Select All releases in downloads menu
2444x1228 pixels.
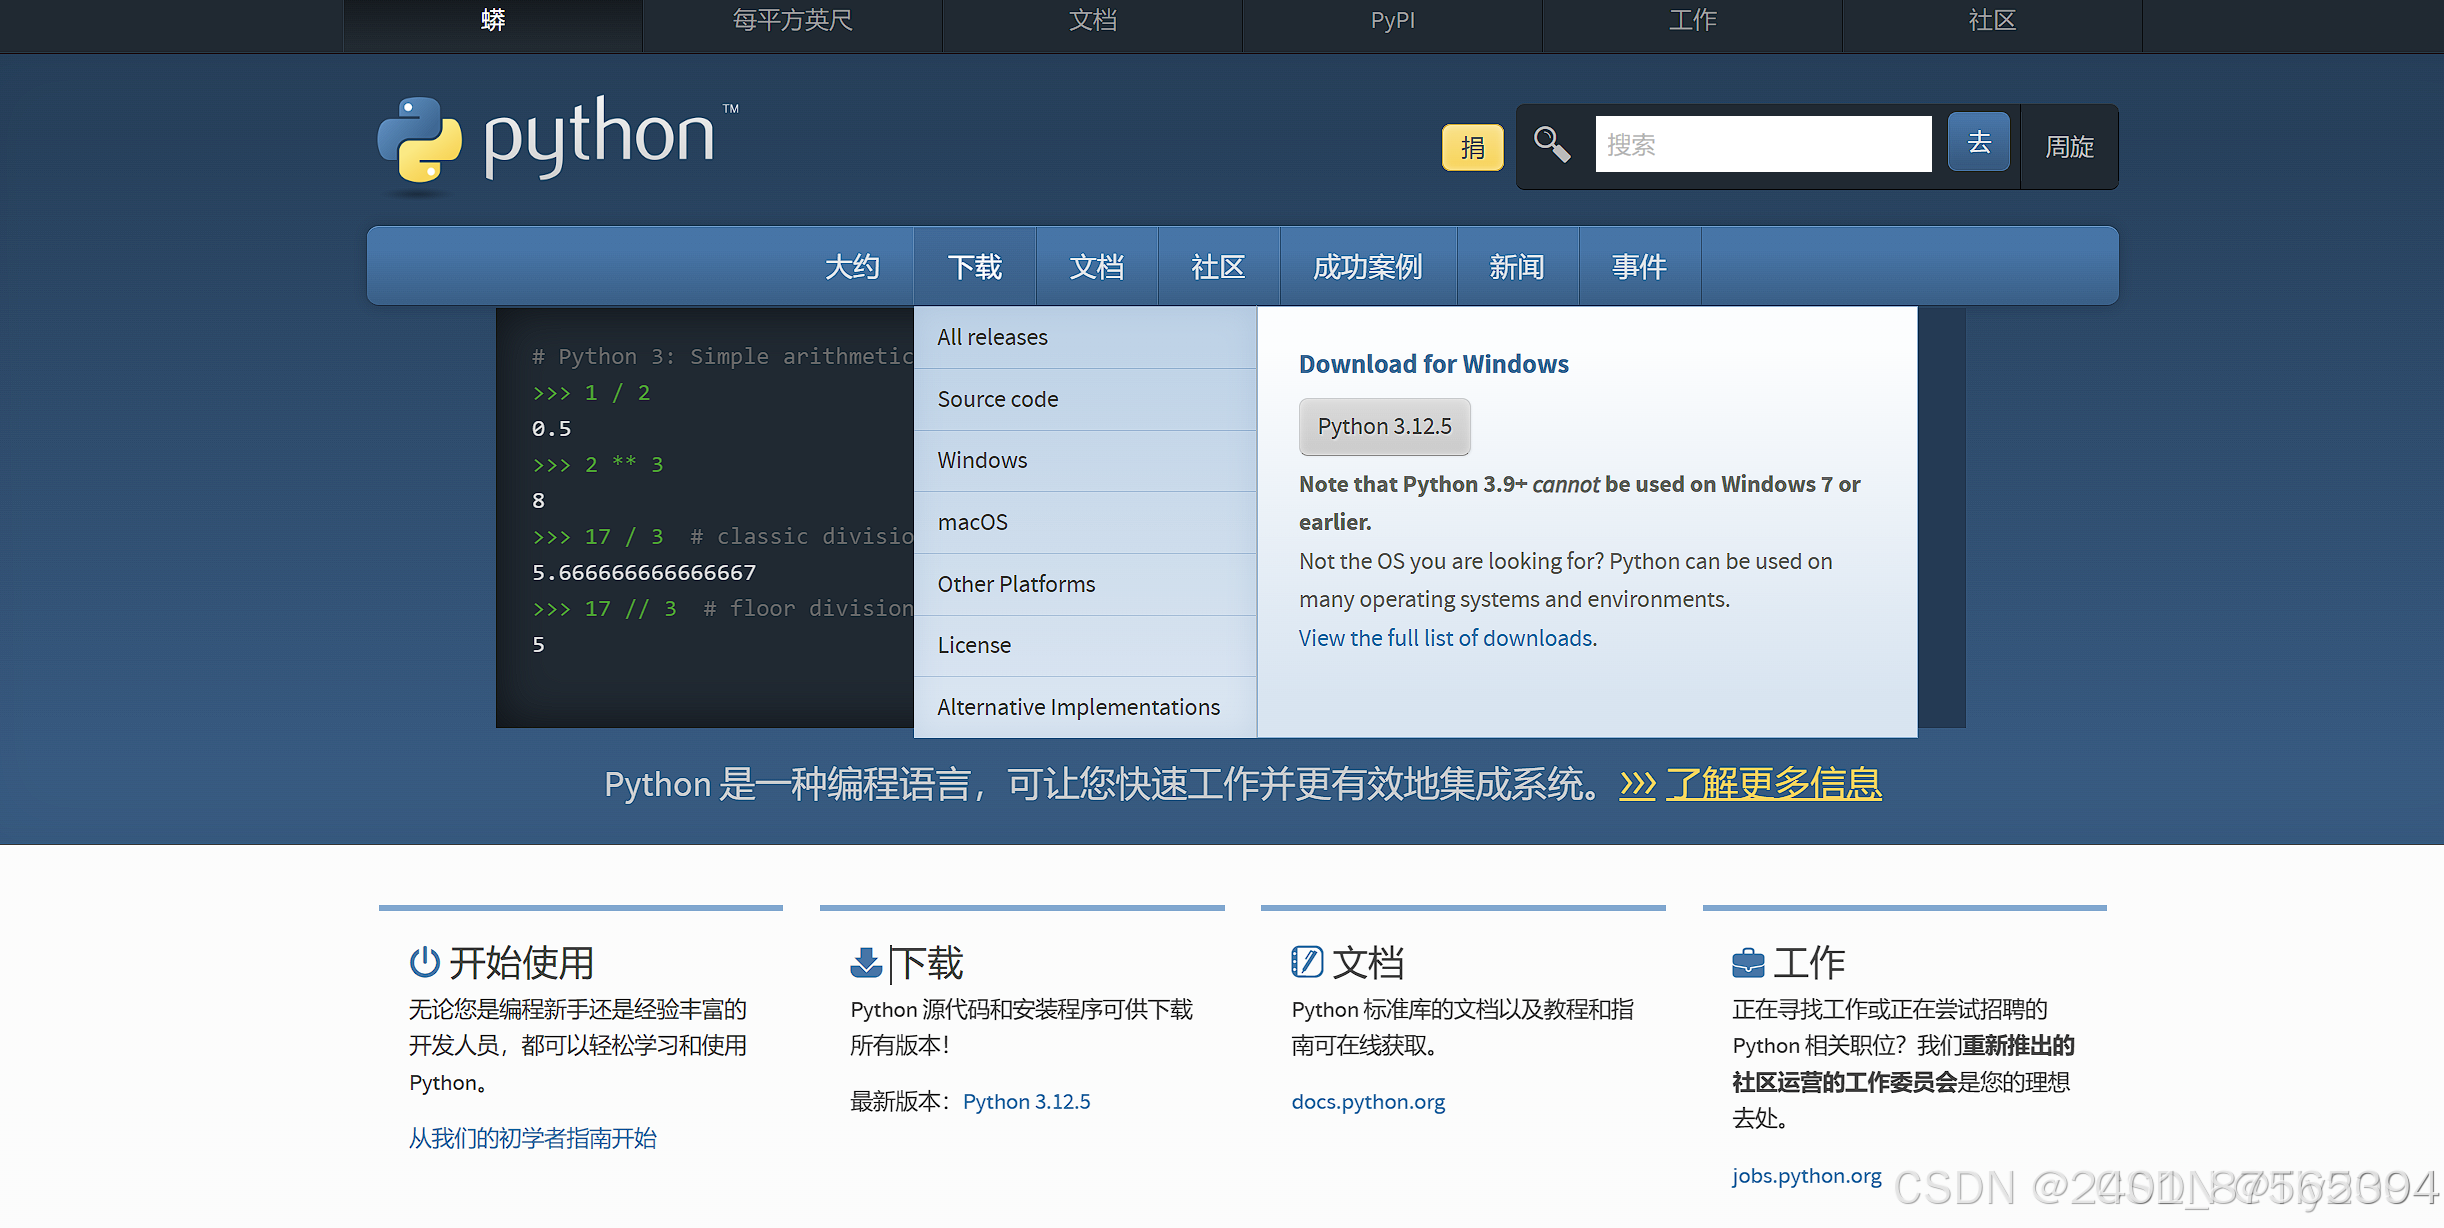coord(992,338)
